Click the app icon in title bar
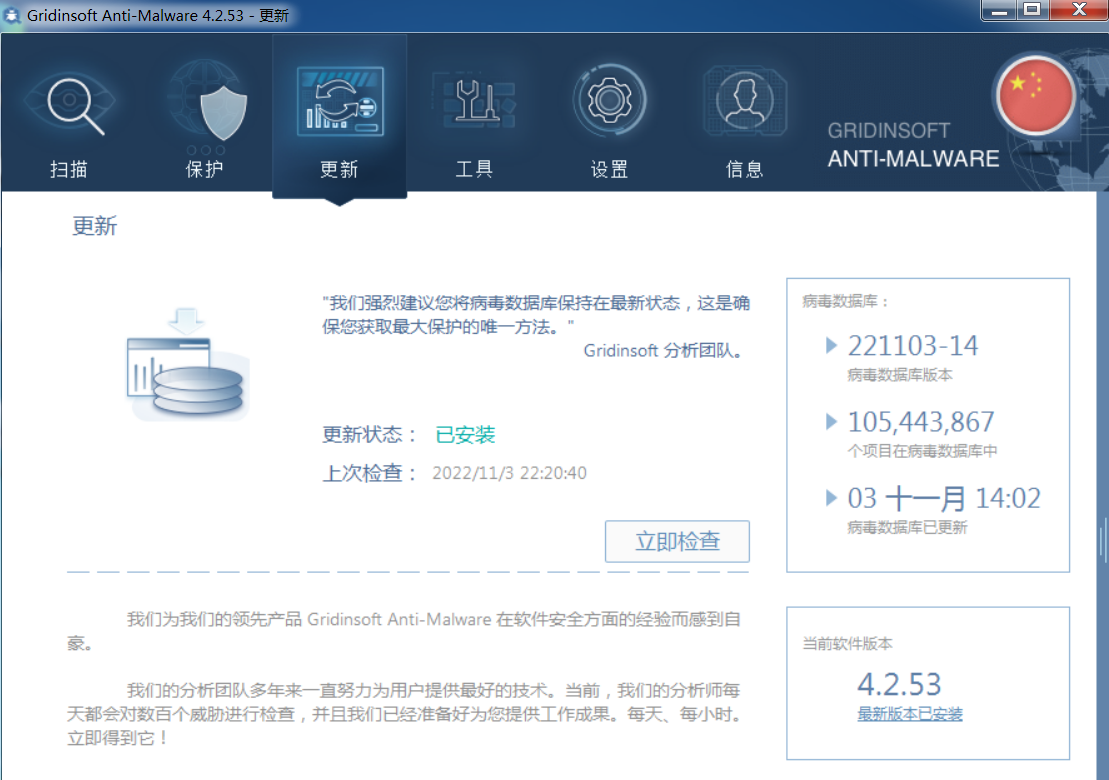The height and width of the screenshot is (780, 1109). click(12, 15)
